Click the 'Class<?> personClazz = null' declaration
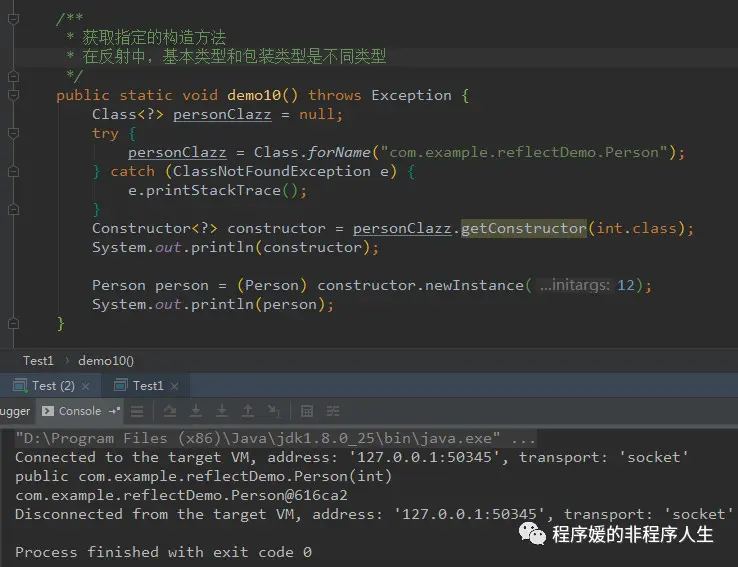This screenshot has width=738, height=567. click(x=217, y=114)
